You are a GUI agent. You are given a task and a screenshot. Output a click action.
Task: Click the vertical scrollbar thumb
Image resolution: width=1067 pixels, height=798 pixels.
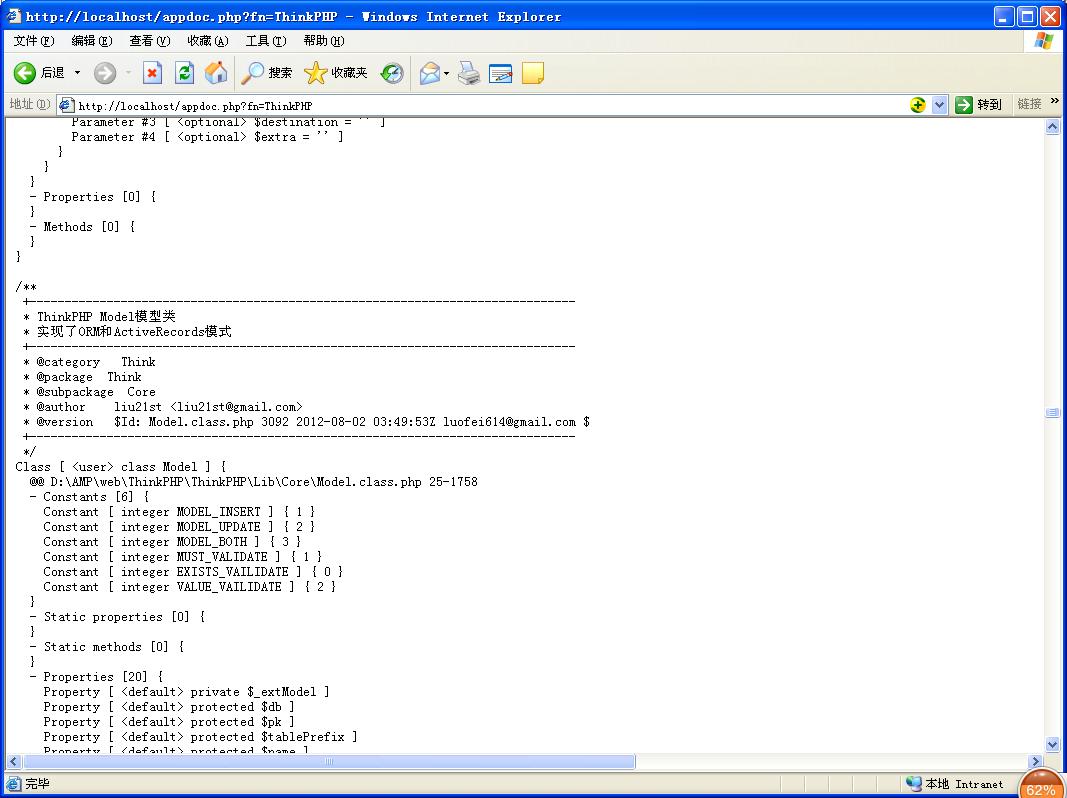[1052, 412]
